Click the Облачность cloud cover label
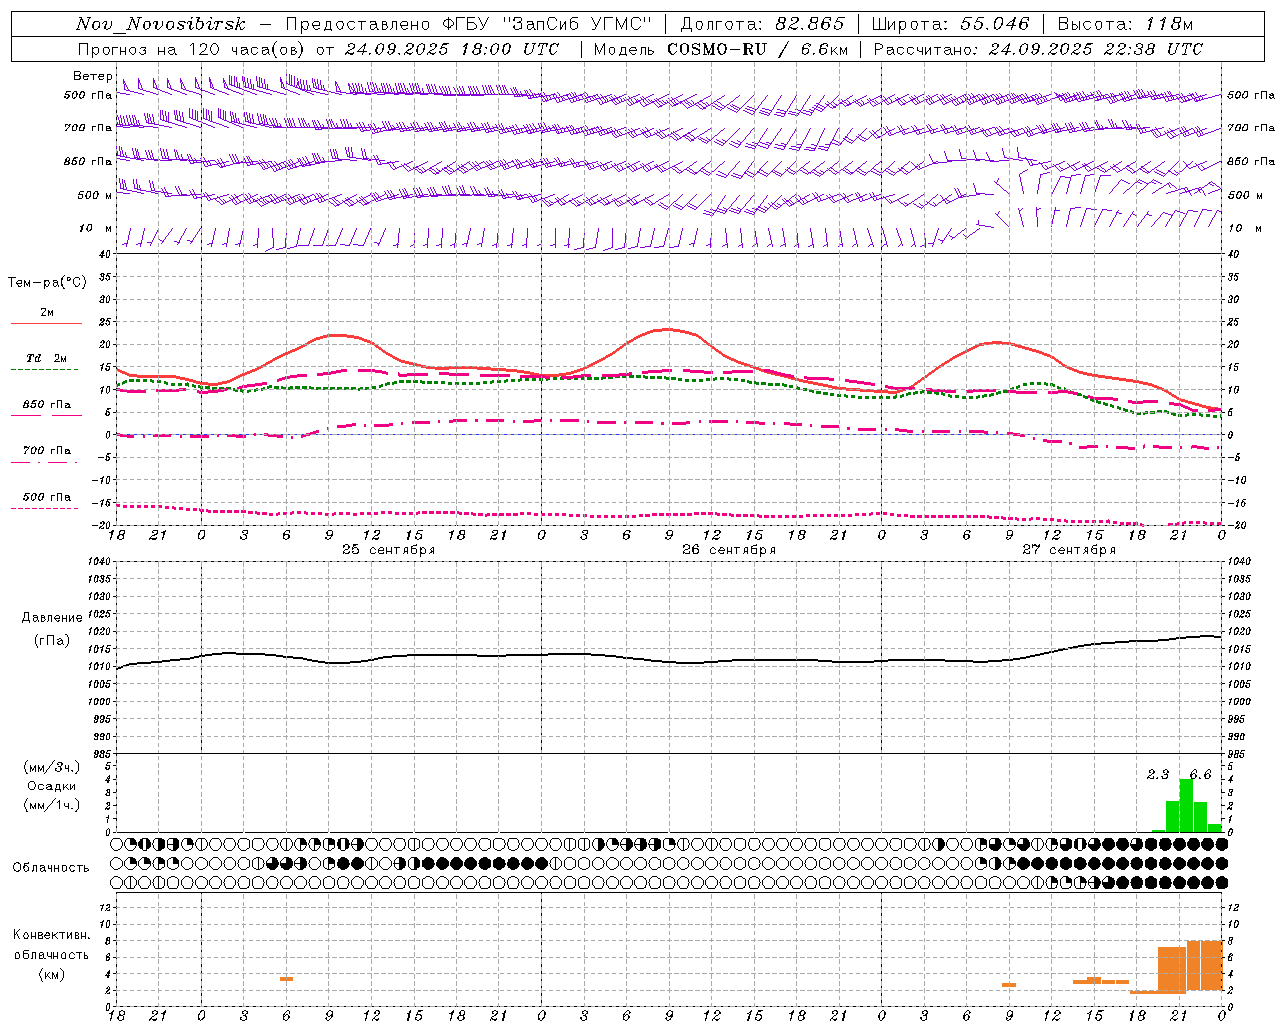Viewport: 1280px width, 1024px height. 50,868
